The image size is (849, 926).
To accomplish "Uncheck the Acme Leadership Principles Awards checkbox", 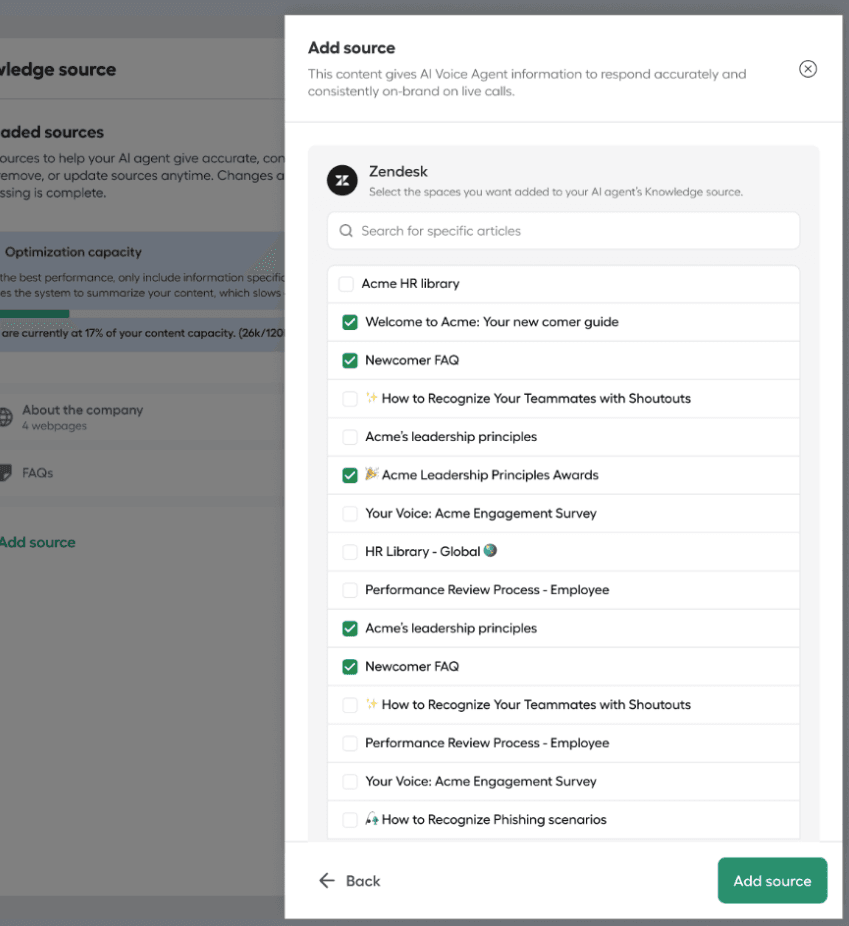I will tap(350, 475).
